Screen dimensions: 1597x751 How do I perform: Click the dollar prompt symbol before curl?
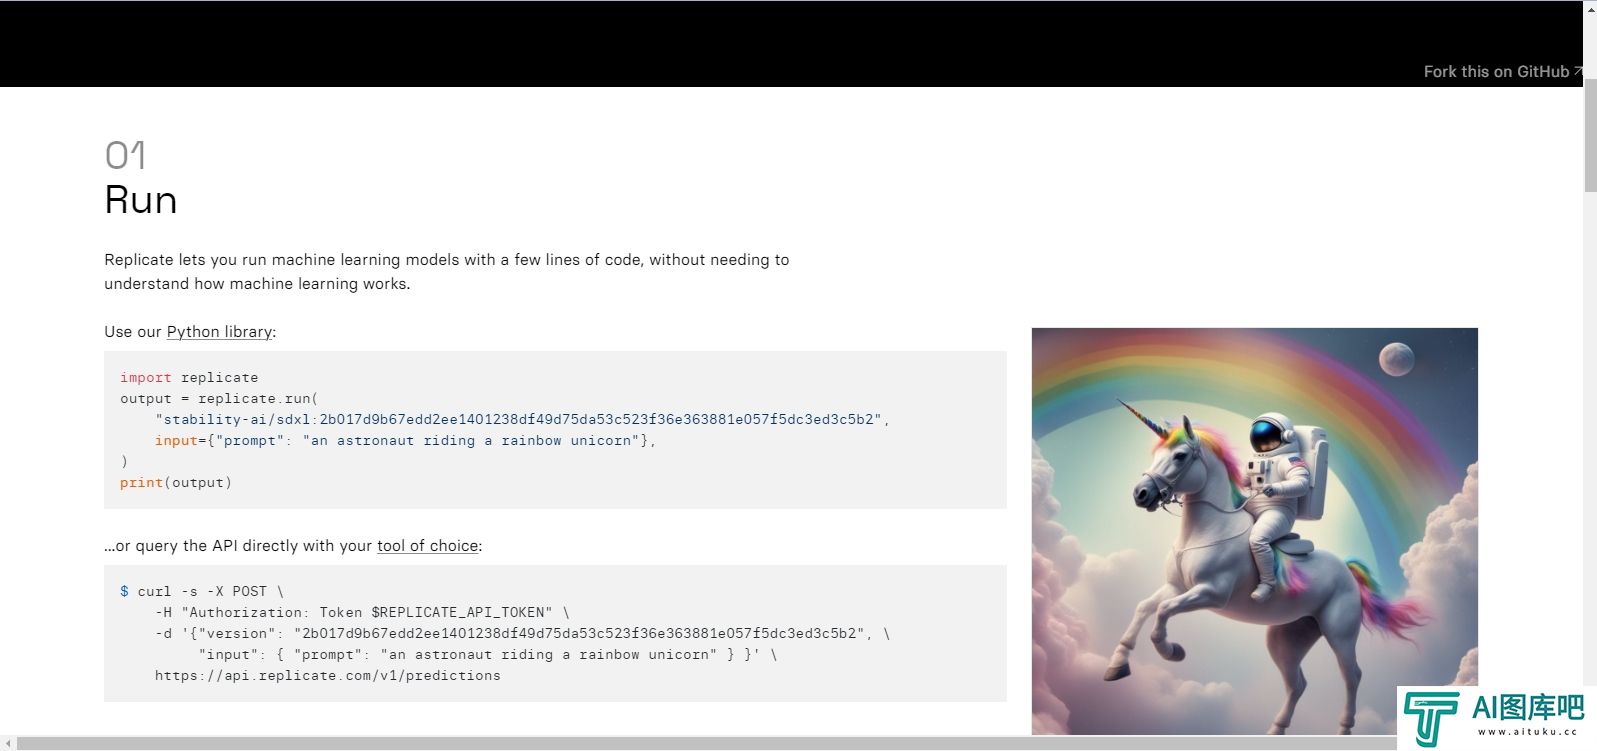tap(124, 591)
